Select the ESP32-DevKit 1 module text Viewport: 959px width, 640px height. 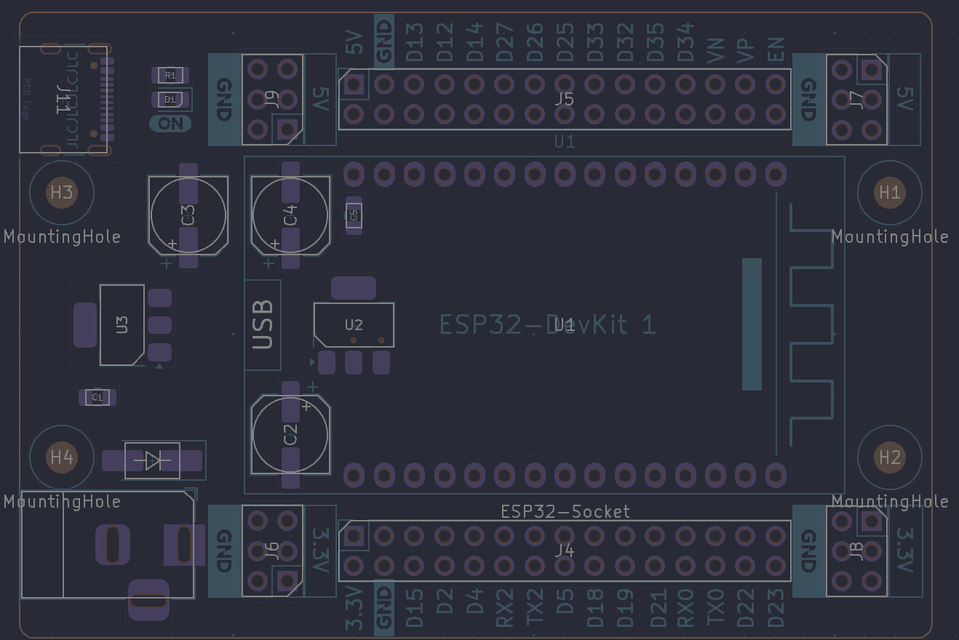pos(548,325)
